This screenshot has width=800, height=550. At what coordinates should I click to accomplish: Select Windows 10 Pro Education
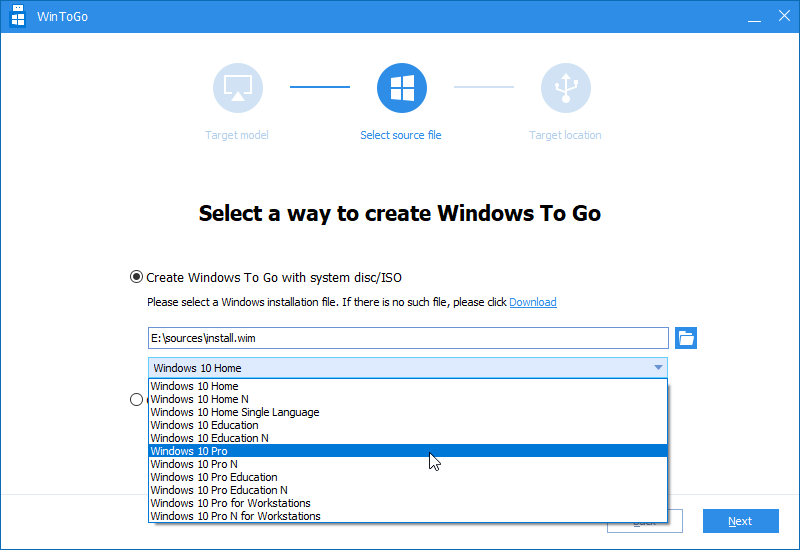408,477
